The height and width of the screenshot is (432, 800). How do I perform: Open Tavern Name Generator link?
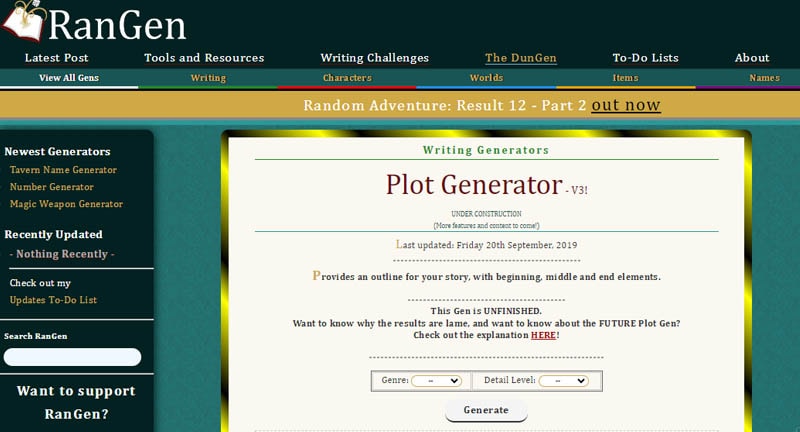point(63,170)
